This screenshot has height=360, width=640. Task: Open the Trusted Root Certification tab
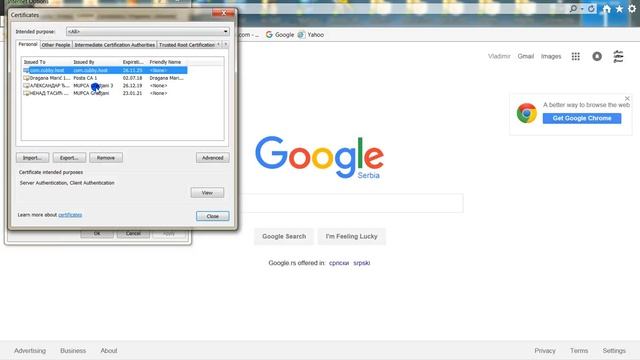coord(187,45)
